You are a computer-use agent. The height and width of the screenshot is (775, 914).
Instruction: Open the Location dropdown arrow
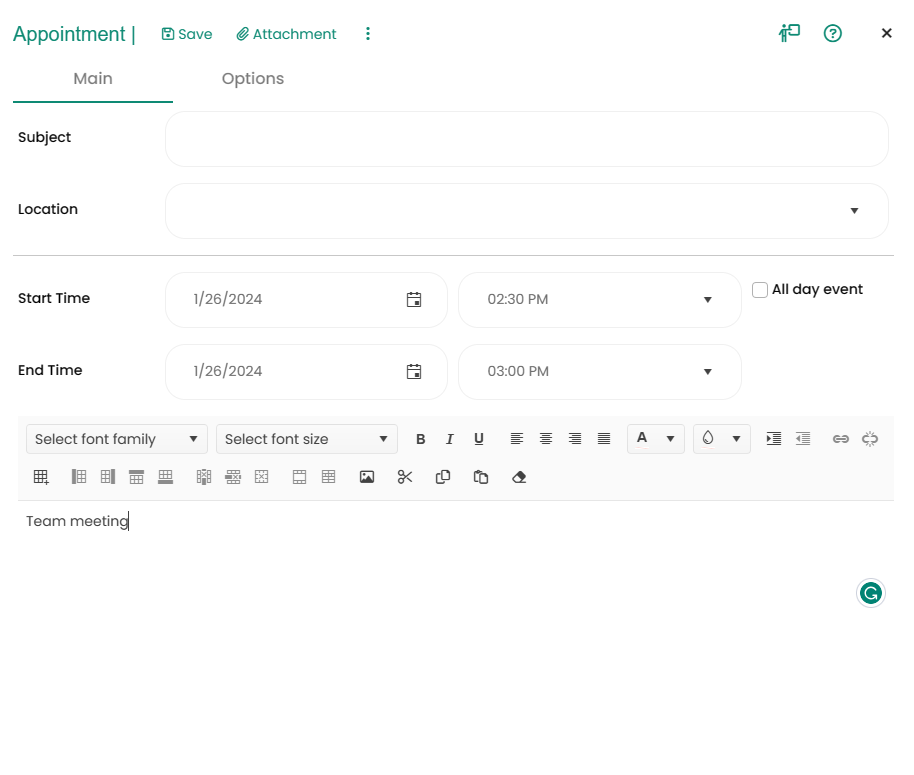pyautogui.click(x=854, y=211)
